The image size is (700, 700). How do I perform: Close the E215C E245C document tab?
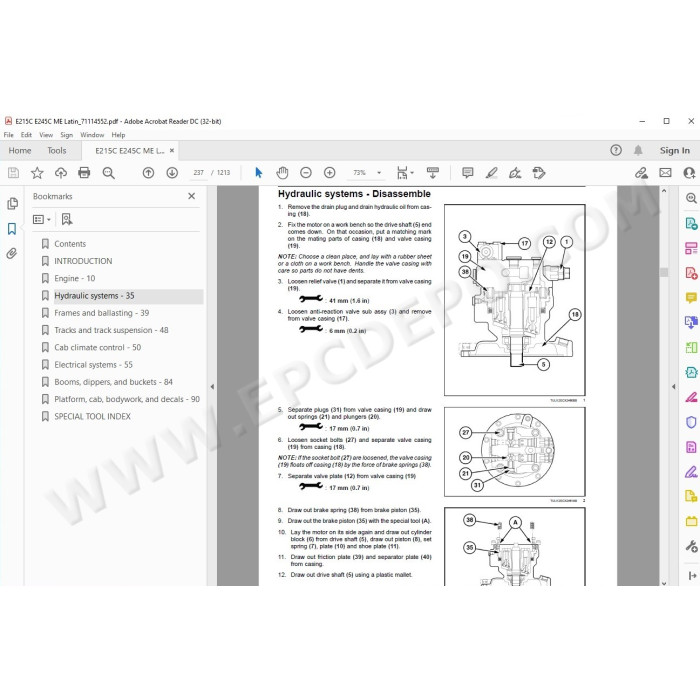[x=172, y=151]
